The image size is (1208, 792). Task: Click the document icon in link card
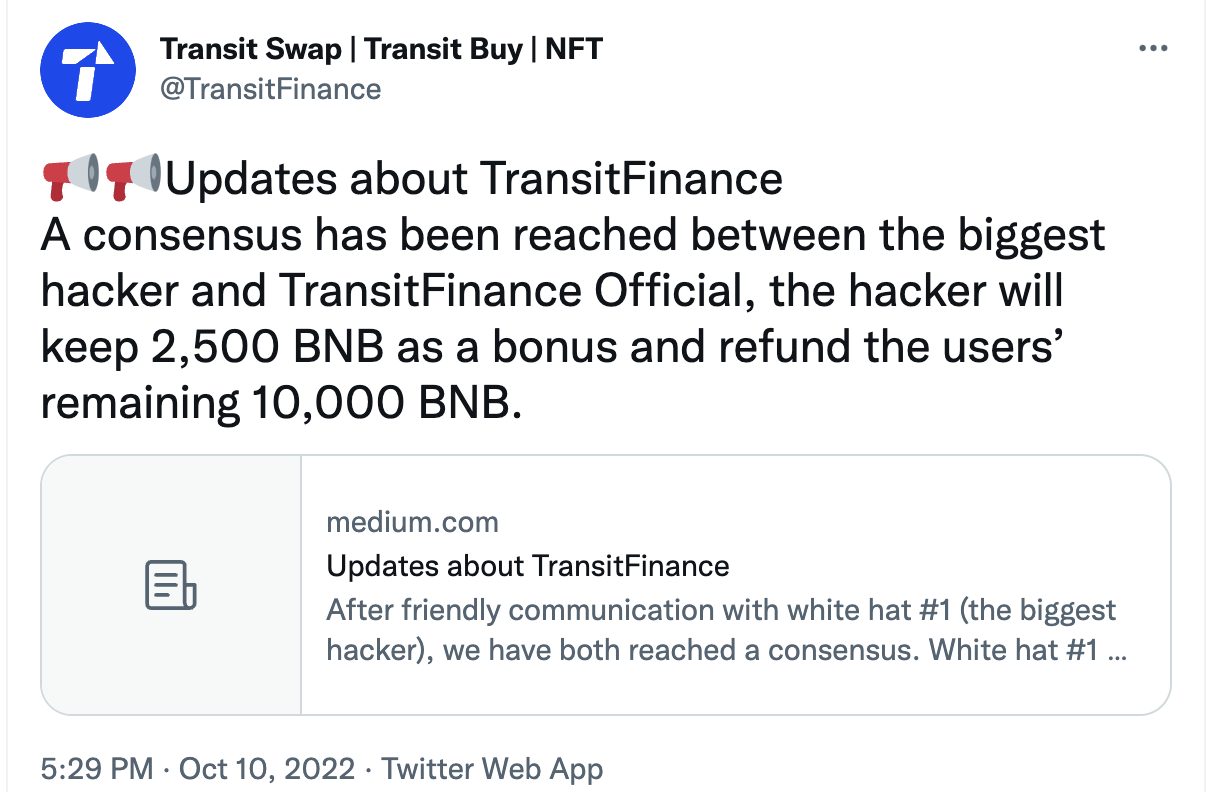click(171, 585)
